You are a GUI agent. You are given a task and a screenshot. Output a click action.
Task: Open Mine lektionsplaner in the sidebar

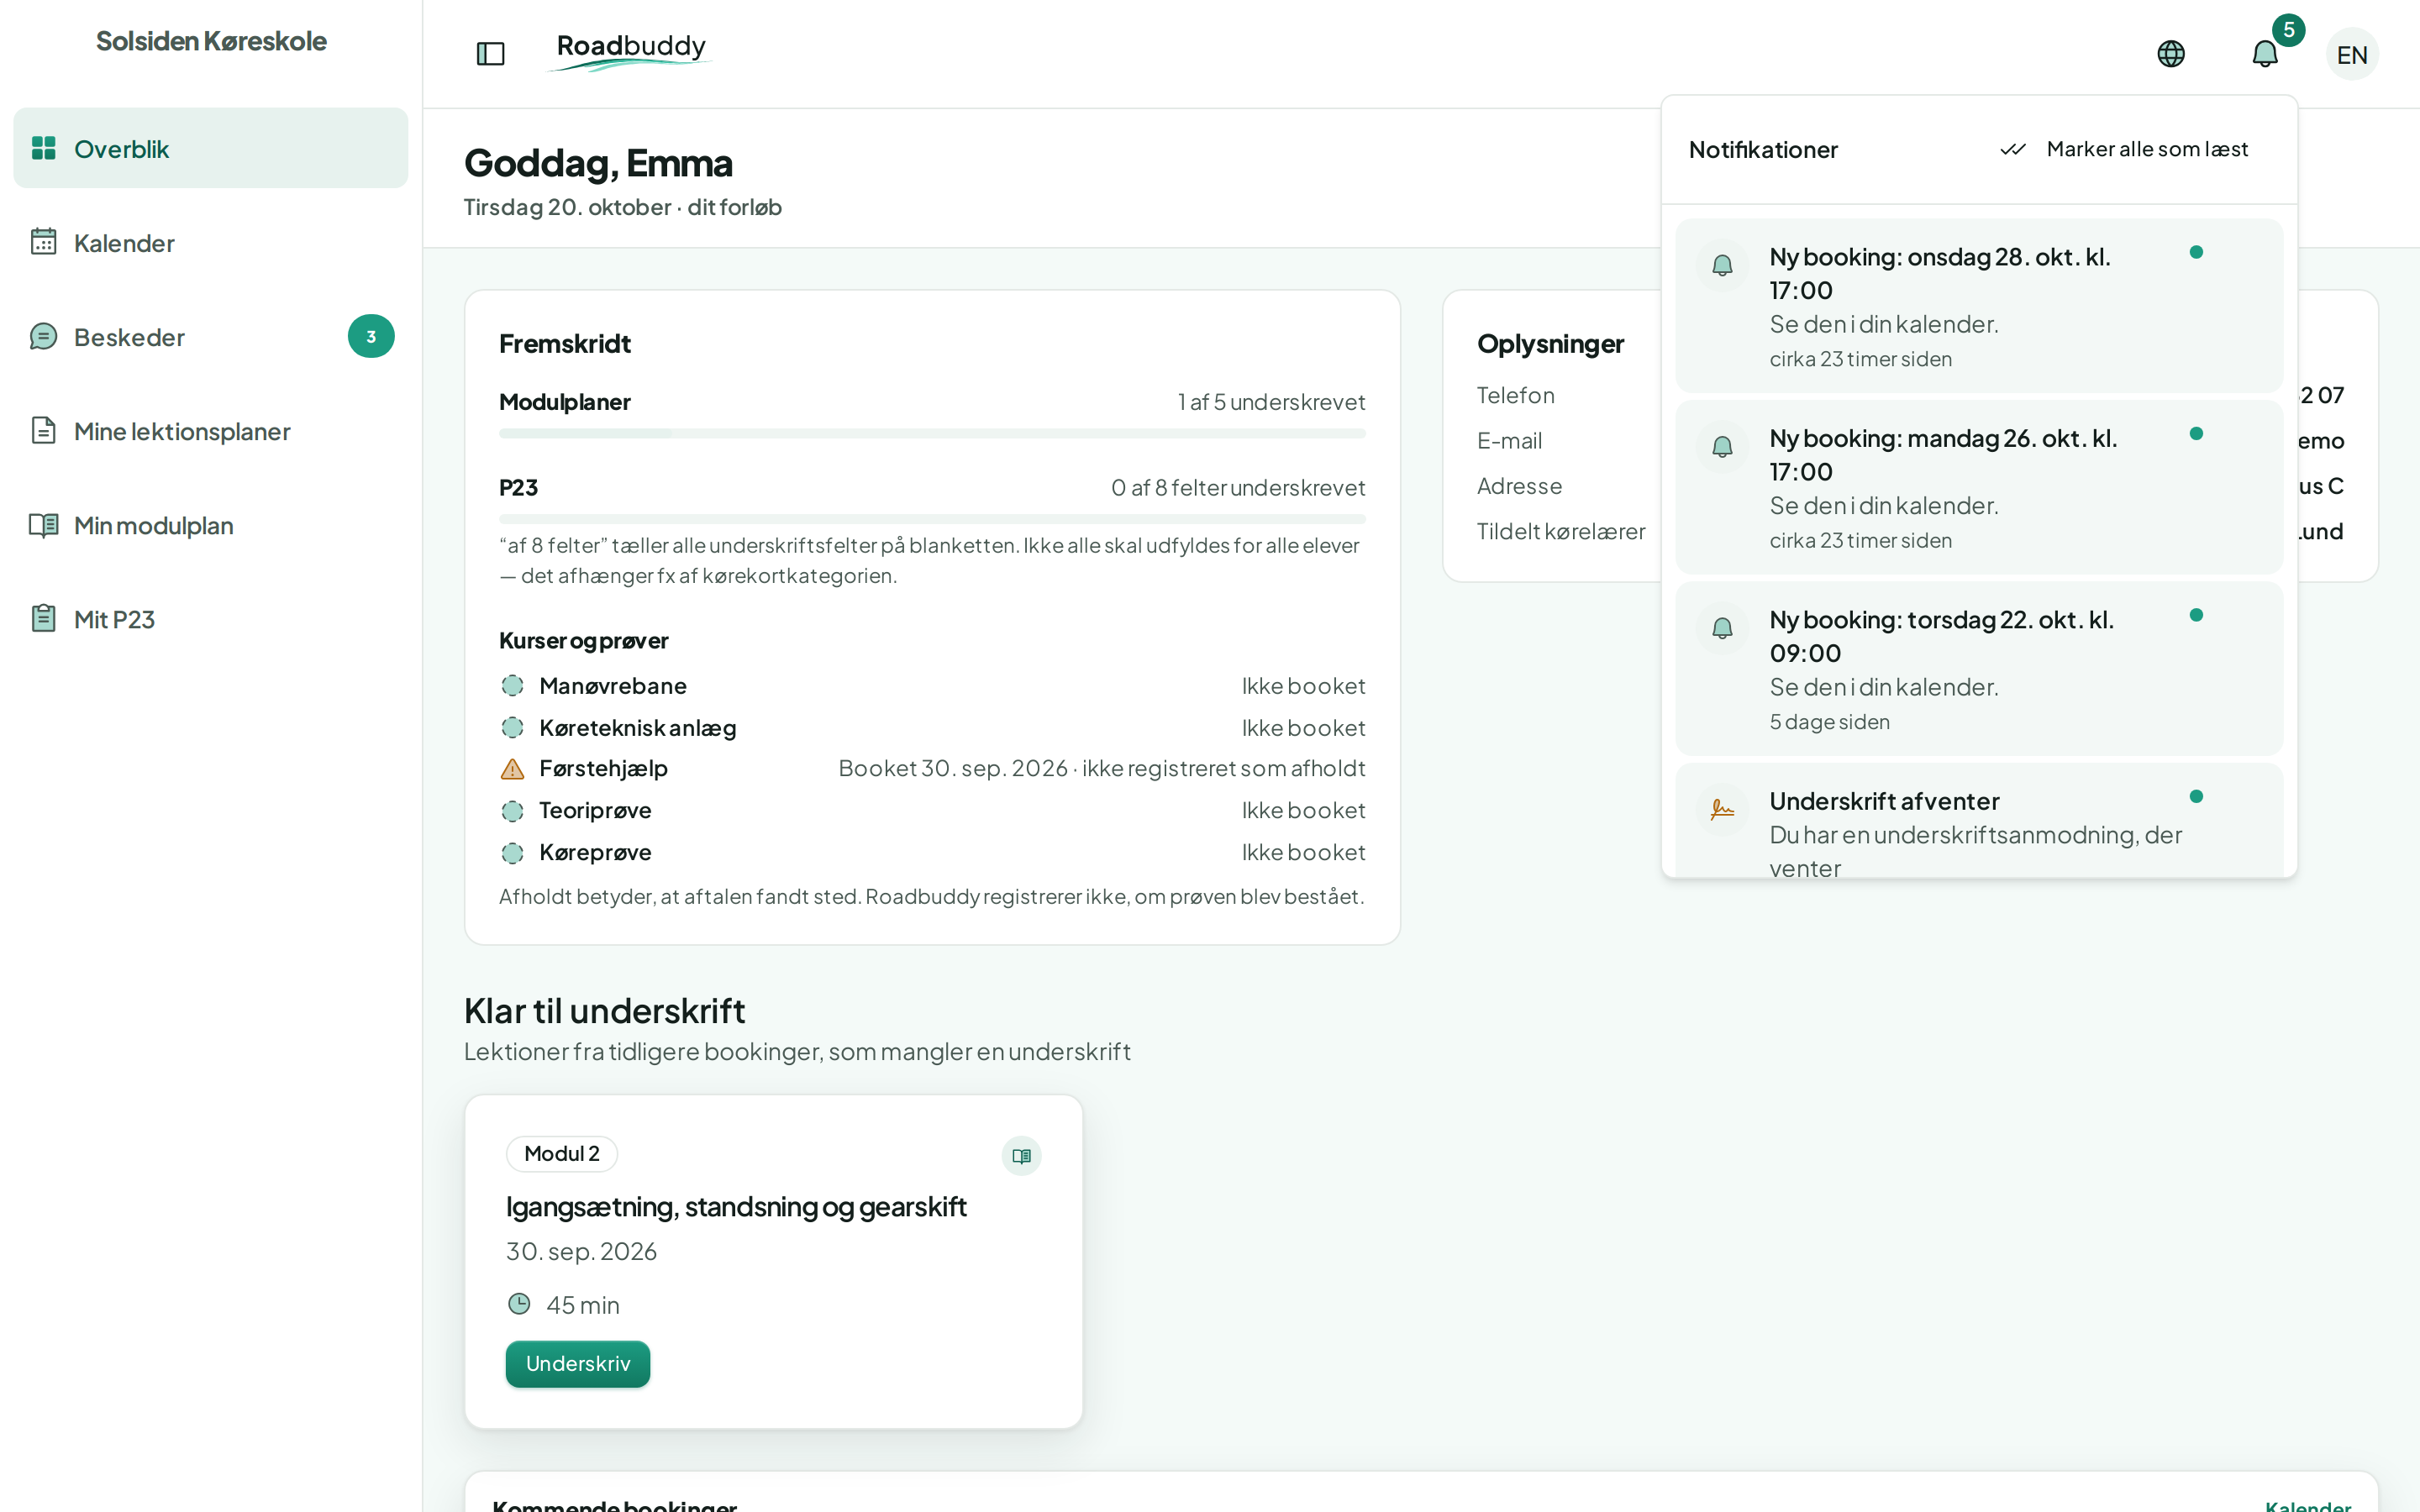point(211,430)
